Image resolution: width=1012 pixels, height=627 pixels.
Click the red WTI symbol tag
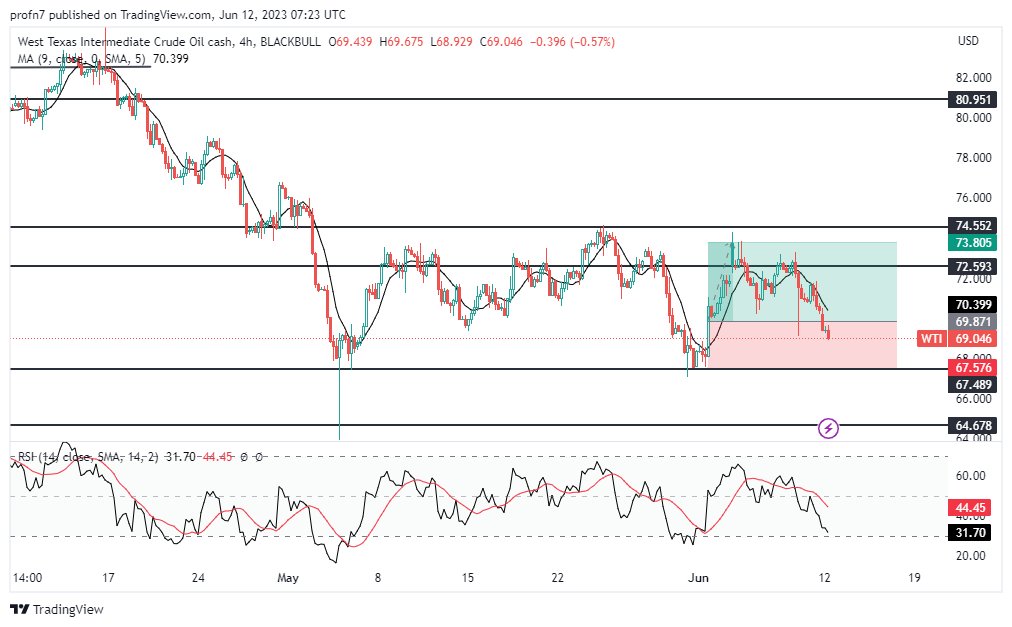931,338
